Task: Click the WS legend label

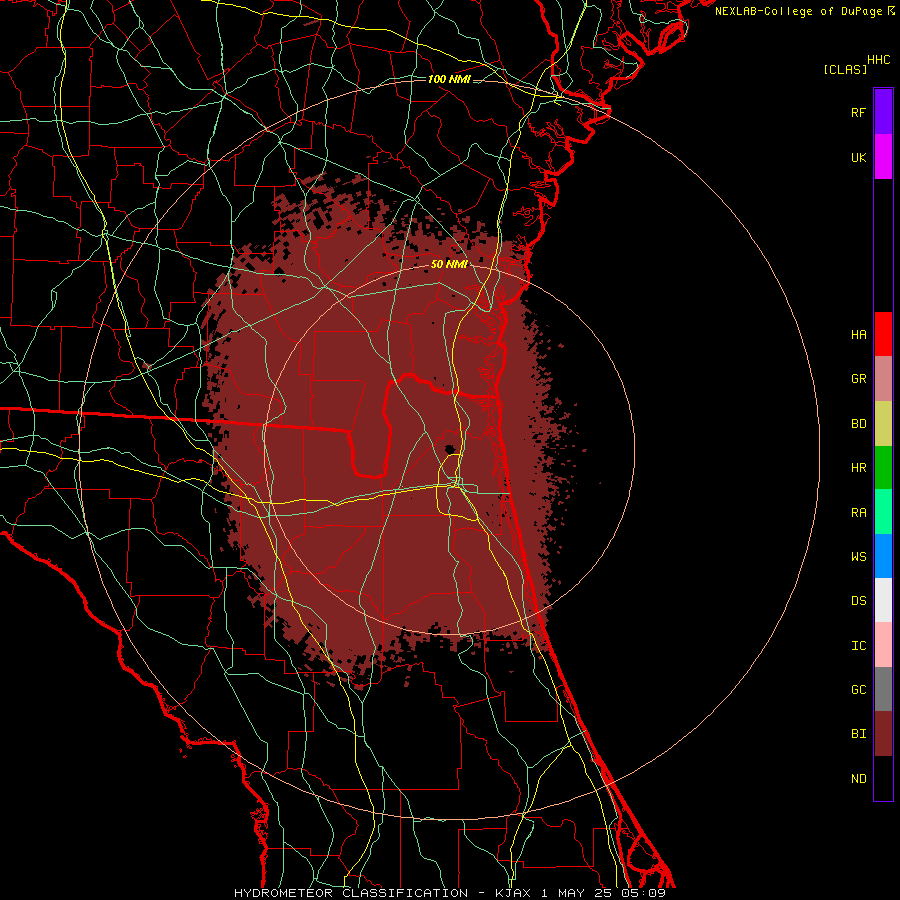Action: [858, 557]
